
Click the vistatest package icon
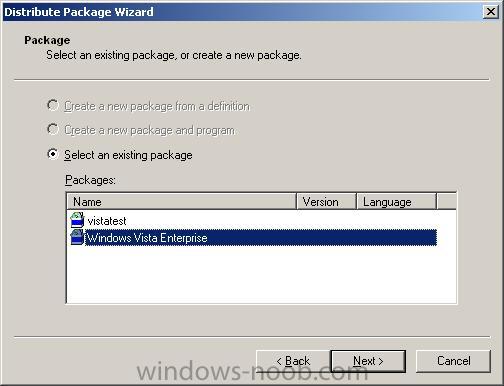point(77,220)
